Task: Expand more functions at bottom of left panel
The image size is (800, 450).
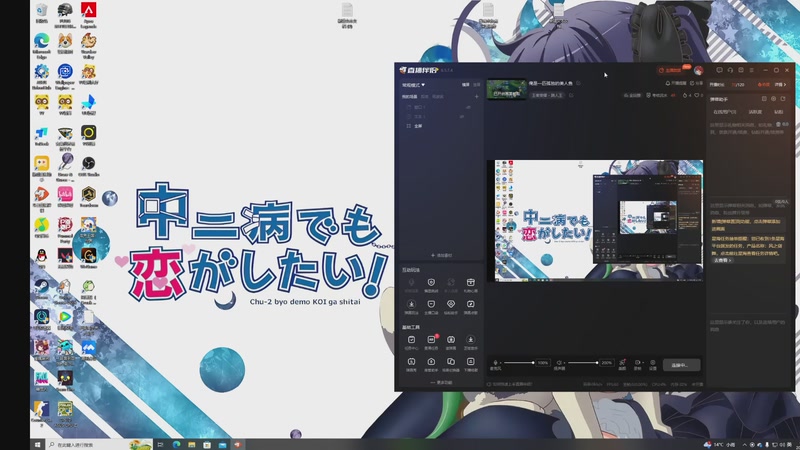Action: click(441, 383)
